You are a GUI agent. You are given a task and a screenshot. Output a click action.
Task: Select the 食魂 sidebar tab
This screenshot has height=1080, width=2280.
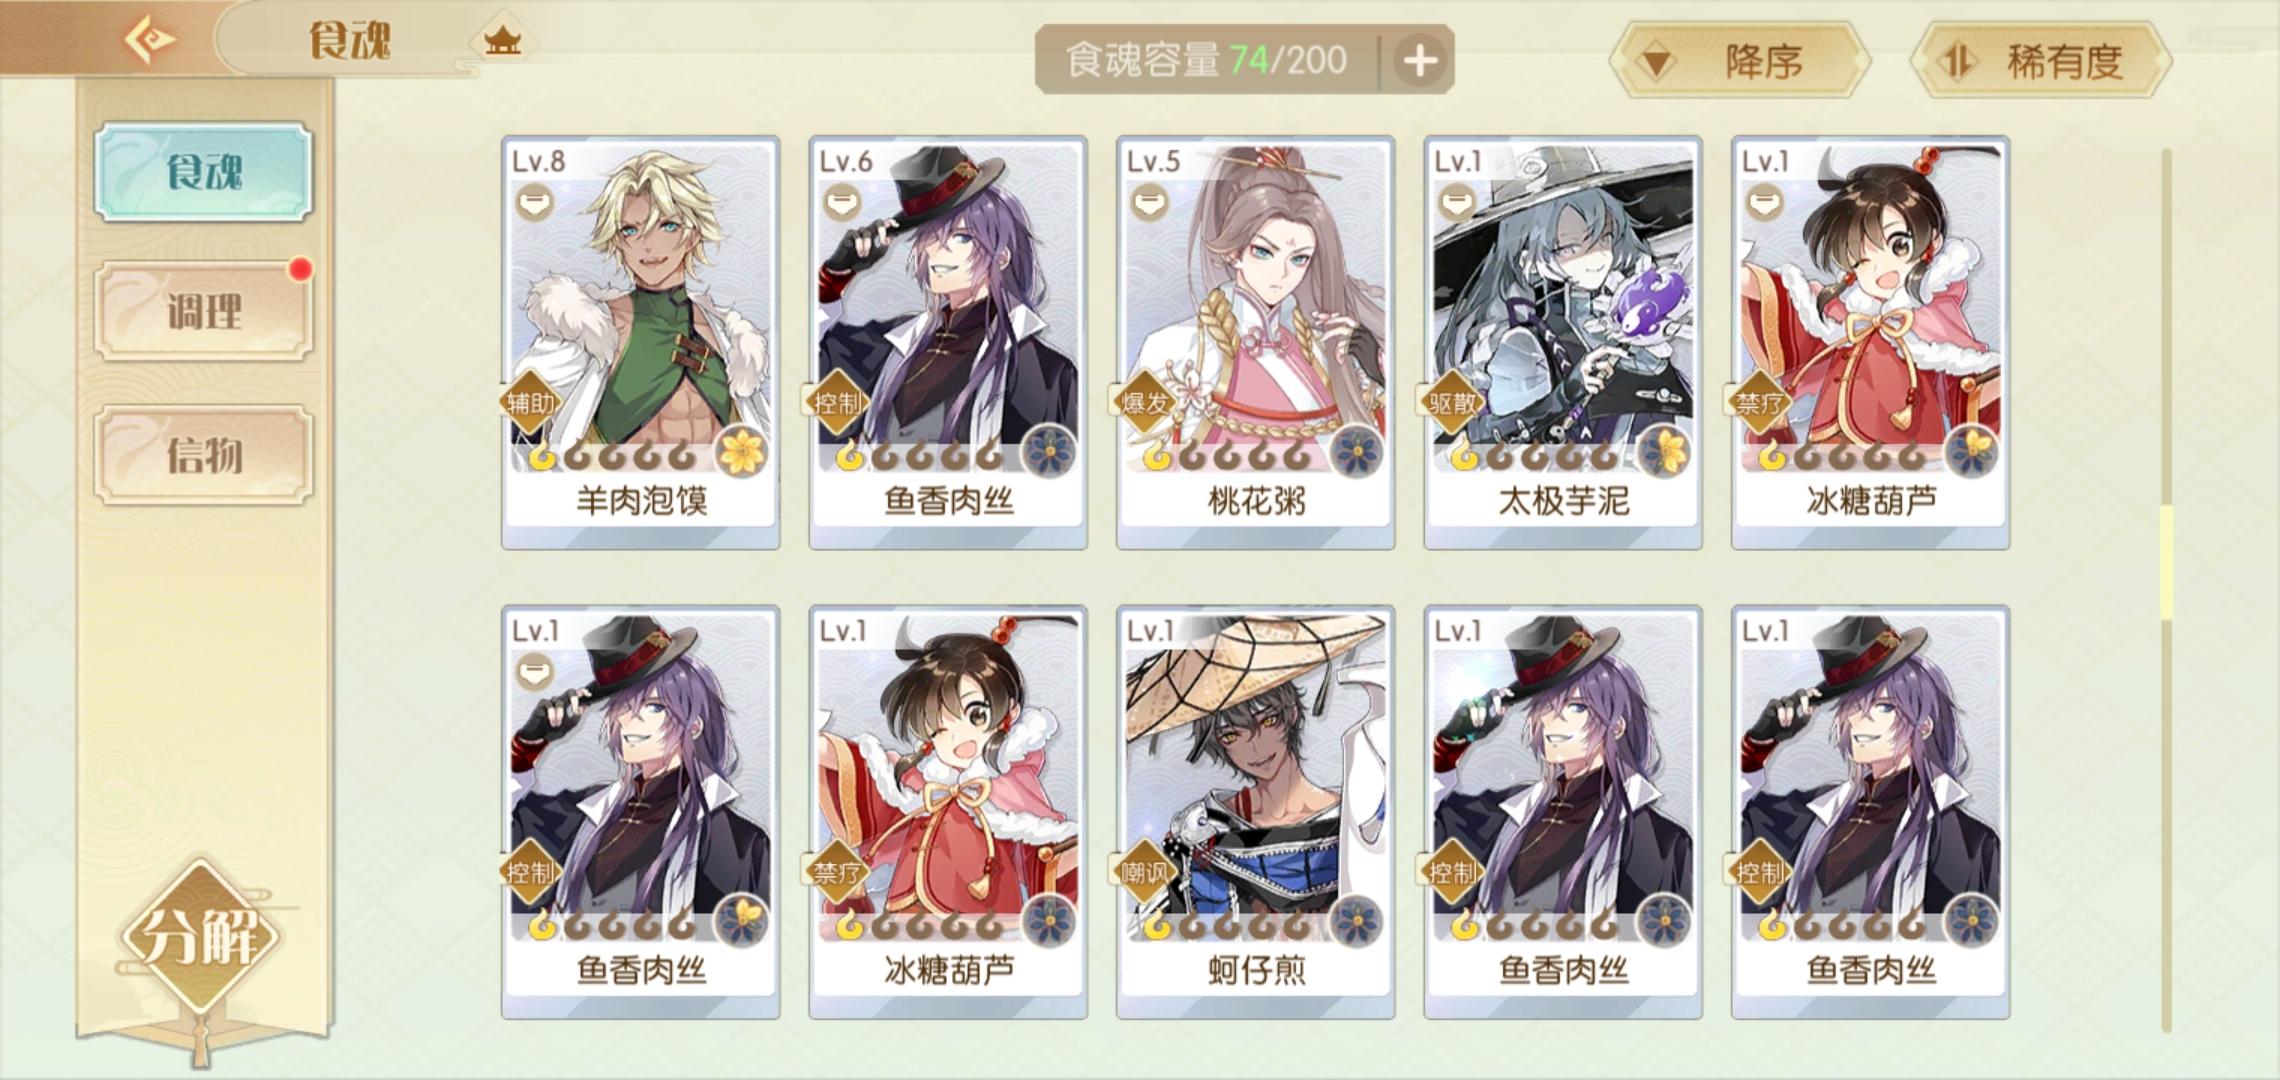pos(204,171)
